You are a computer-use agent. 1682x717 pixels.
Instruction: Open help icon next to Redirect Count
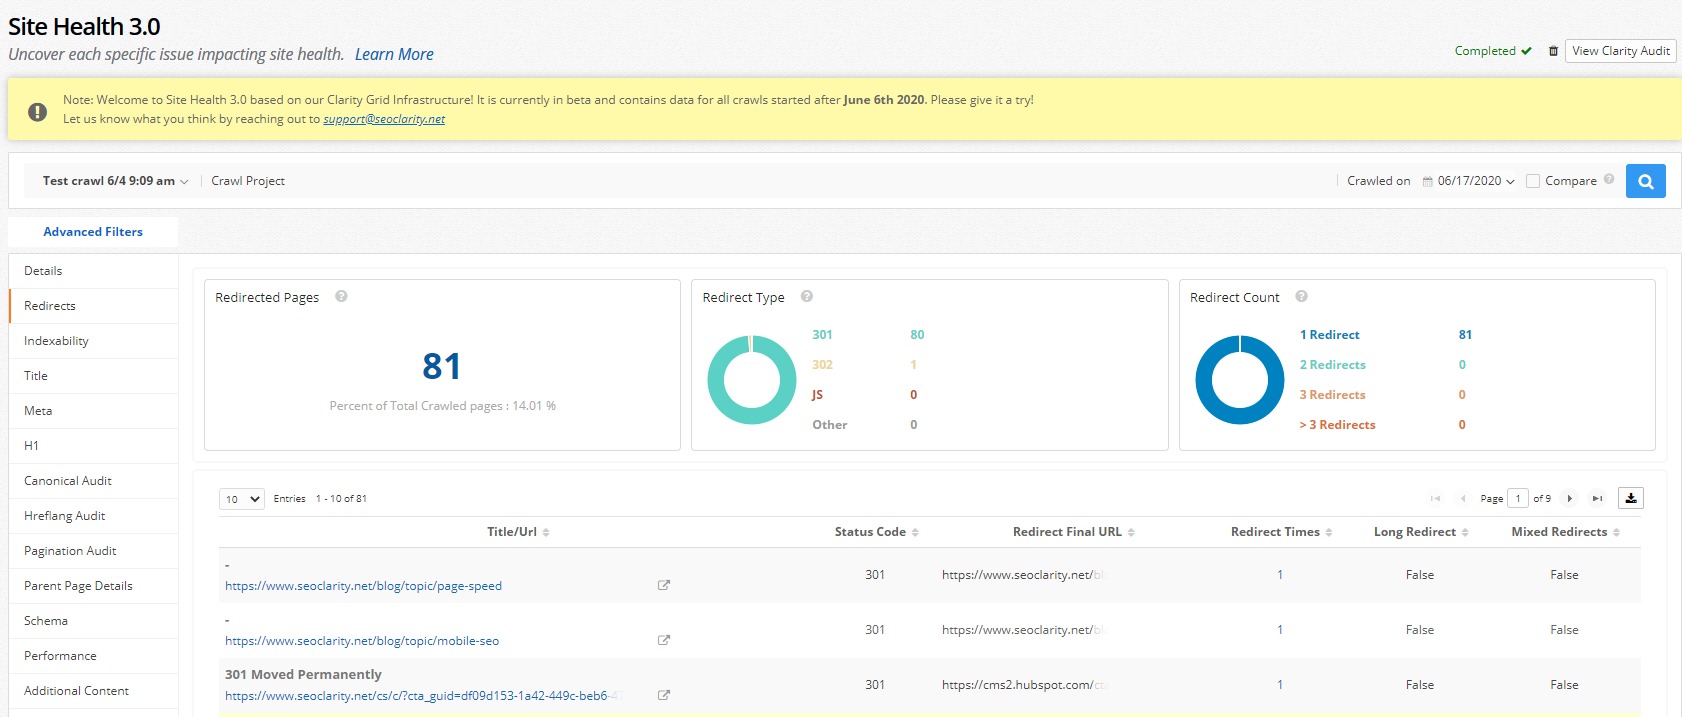click(x=1301, y=296)
